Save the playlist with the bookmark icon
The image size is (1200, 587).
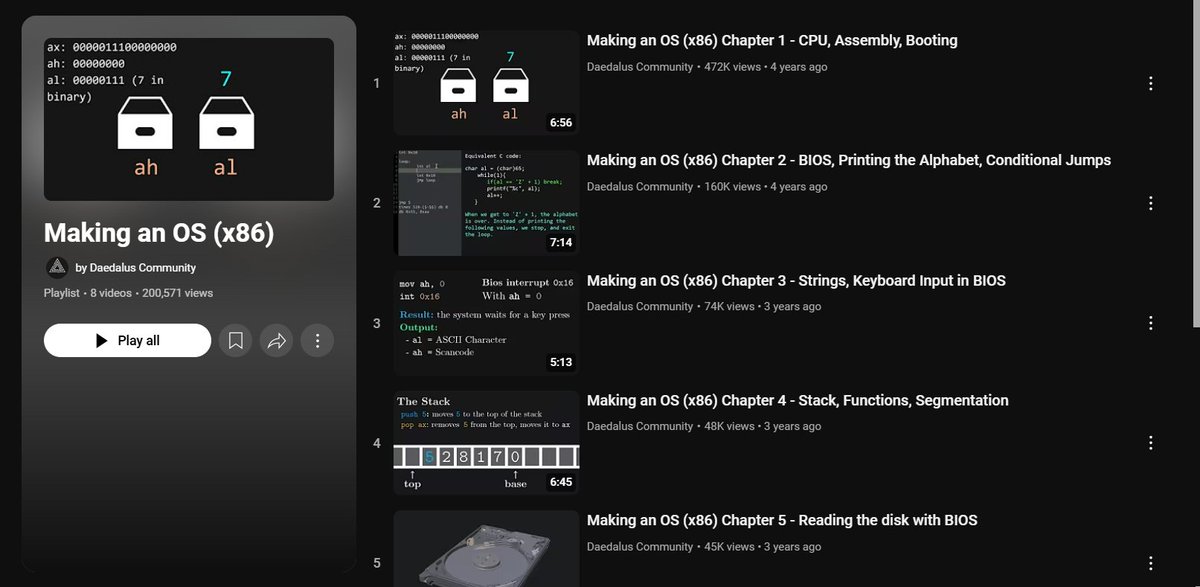click(x=236, y=341)
